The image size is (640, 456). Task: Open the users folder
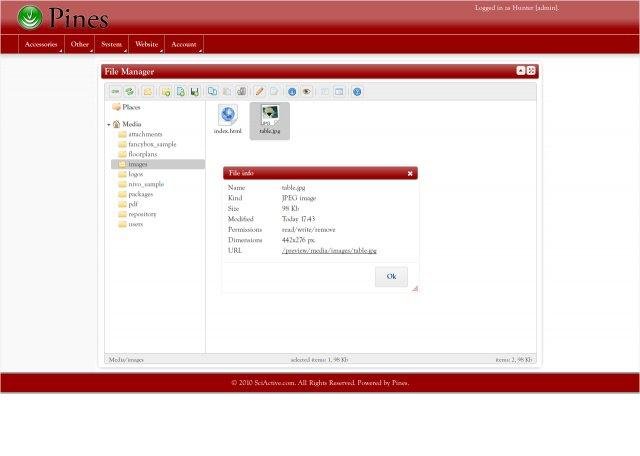pyautogui.click(x=131, y=224)
